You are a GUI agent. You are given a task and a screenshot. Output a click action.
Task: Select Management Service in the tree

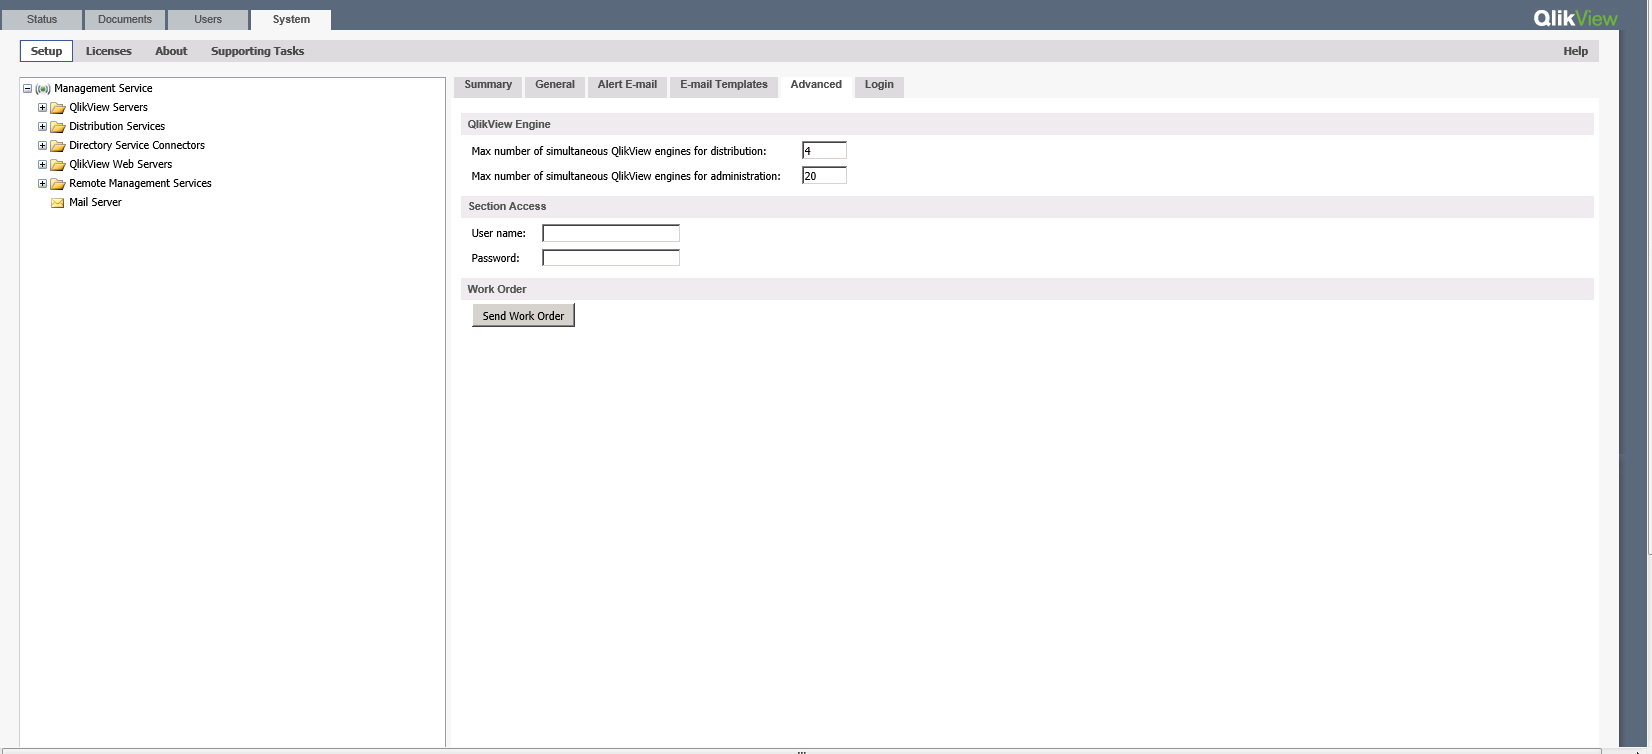[103, 89]
